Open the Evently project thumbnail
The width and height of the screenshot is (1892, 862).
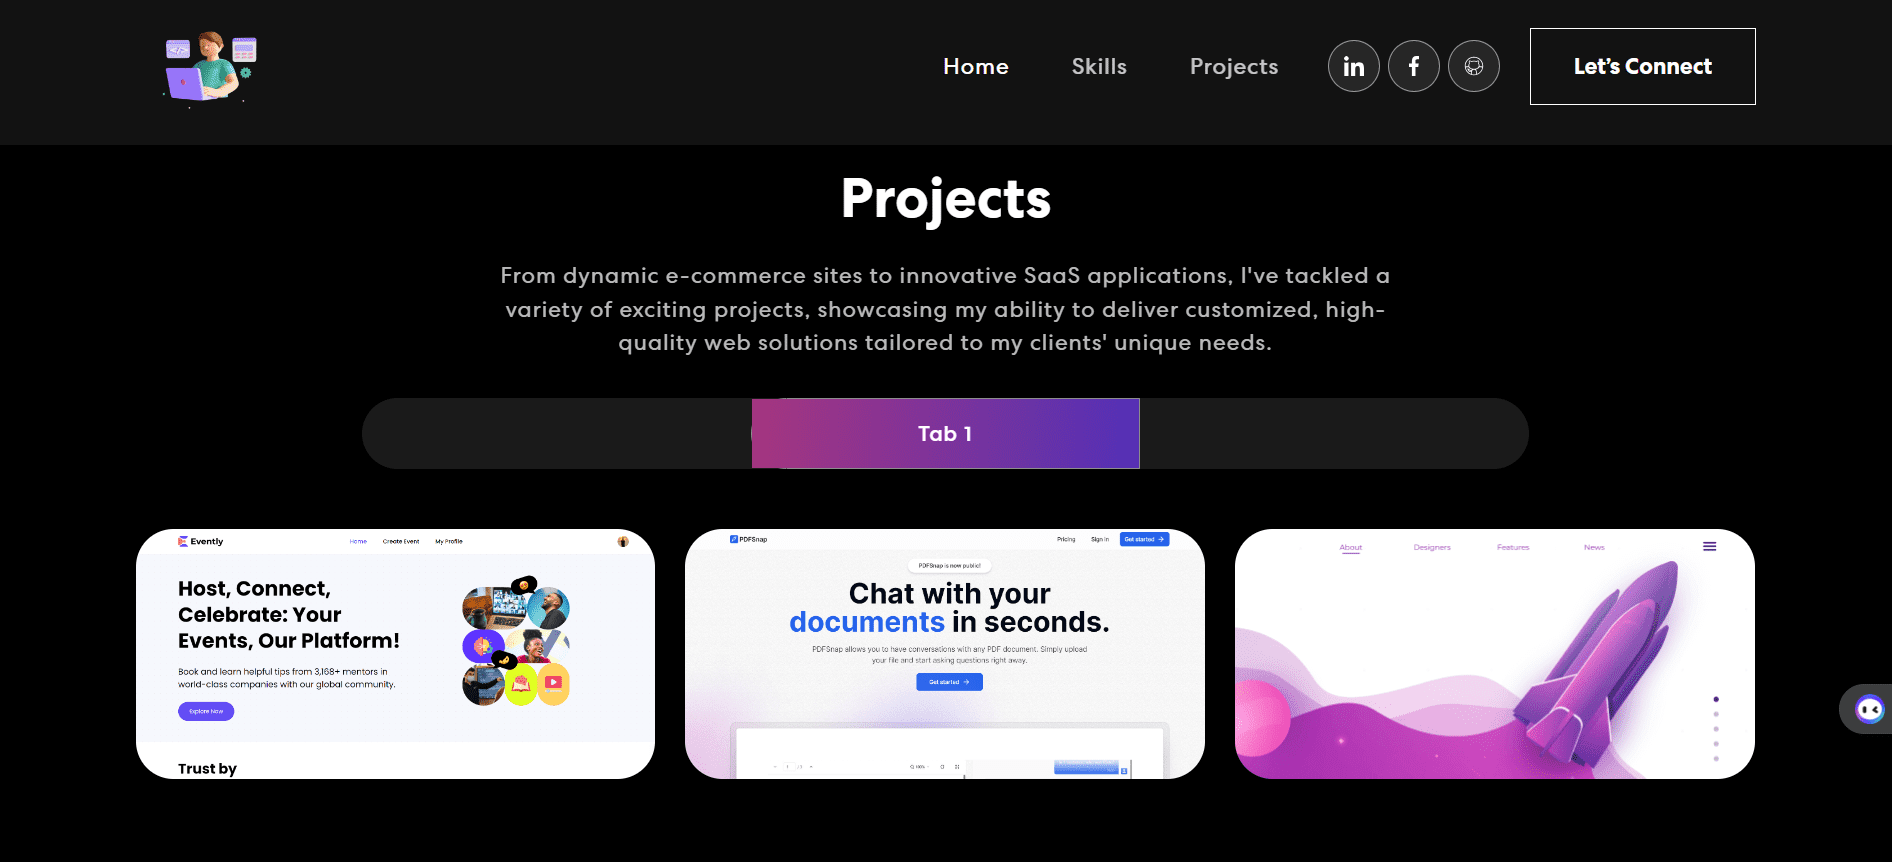point(395,654)
